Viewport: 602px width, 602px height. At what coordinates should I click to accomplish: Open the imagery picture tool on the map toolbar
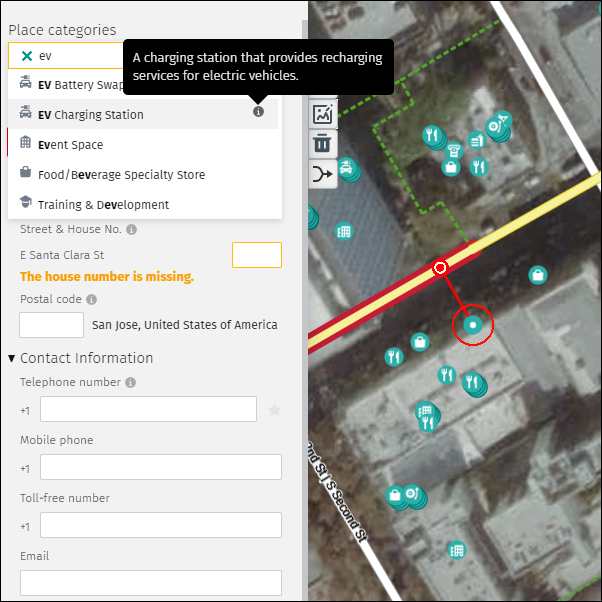323,114
